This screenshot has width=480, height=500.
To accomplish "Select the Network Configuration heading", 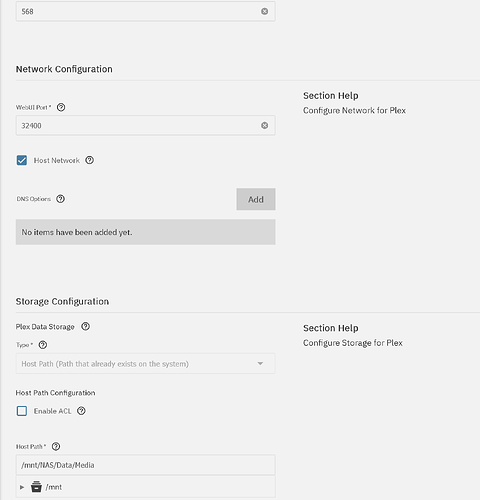I will click(64, 69).
